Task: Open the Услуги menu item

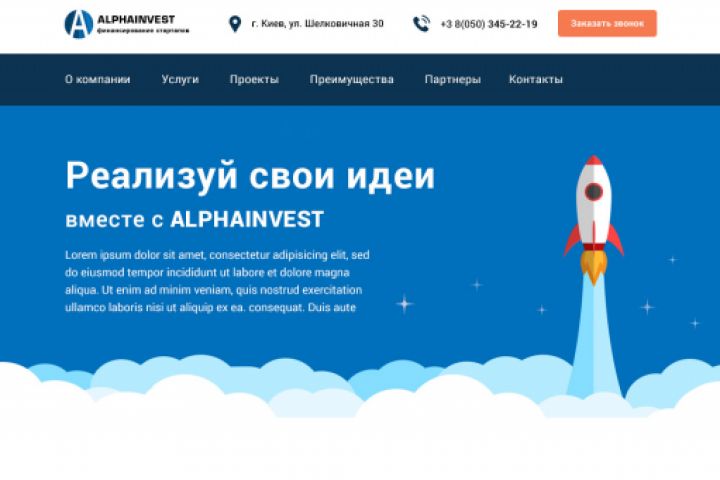Action: coord(180,79)
